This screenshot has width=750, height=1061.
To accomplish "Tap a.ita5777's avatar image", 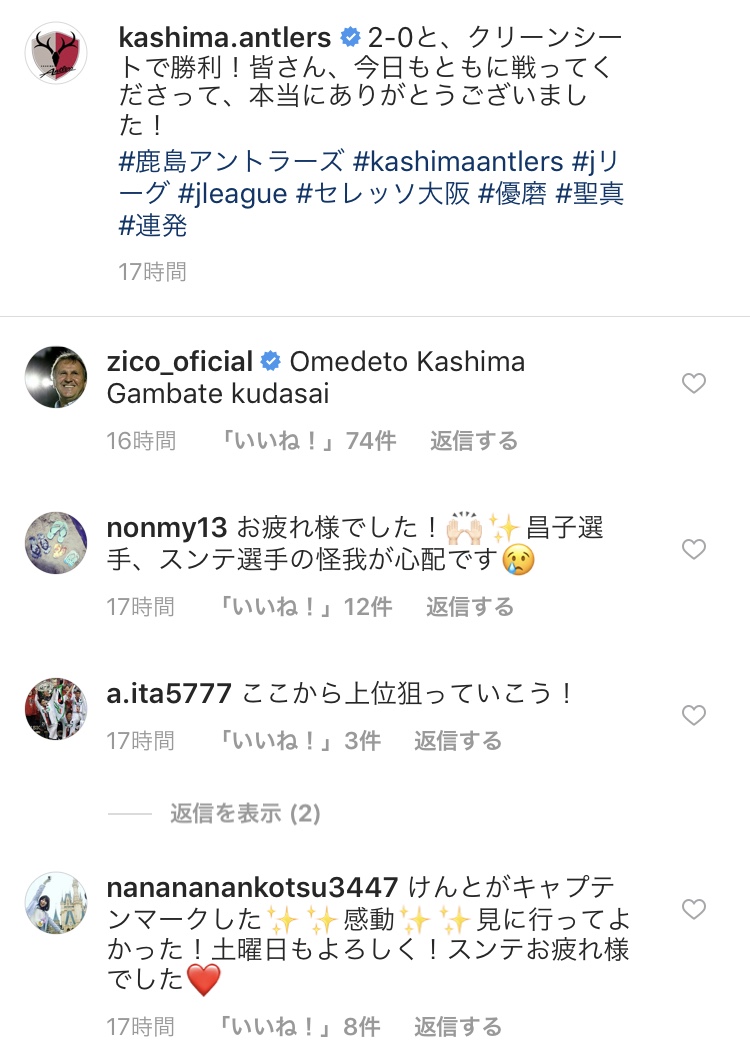I will click(56, 709).
